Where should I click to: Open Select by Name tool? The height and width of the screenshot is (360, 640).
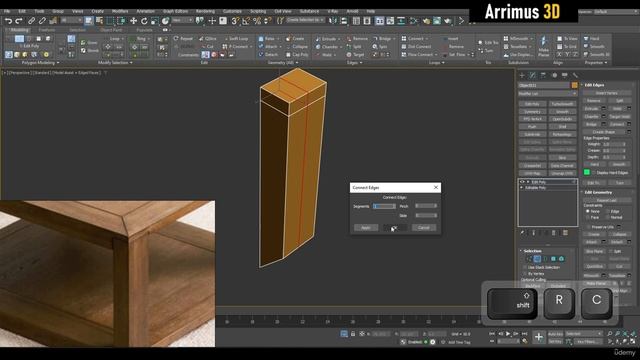click(99, 21)
